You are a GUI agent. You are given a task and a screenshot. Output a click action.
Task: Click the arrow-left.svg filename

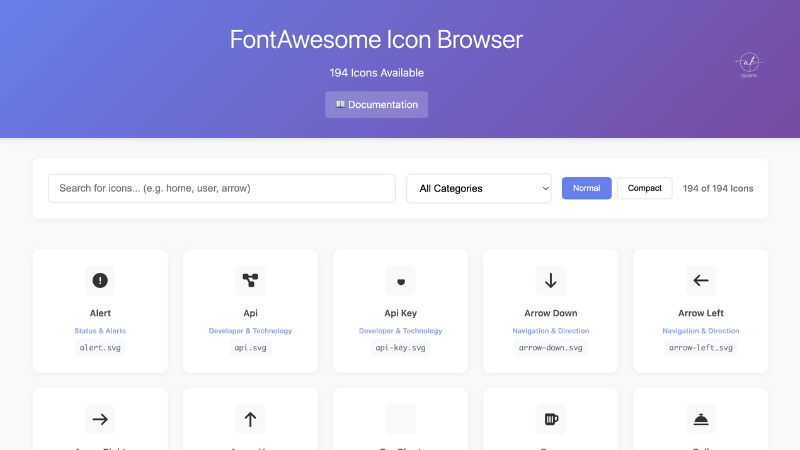click(x=701, y=347)
